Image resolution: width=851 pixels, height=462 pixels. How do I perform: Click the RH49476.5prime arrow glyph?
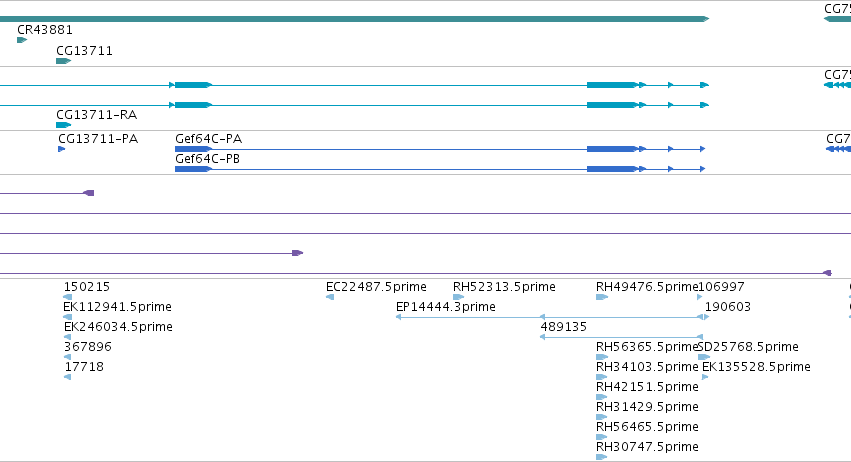(602, 297)
